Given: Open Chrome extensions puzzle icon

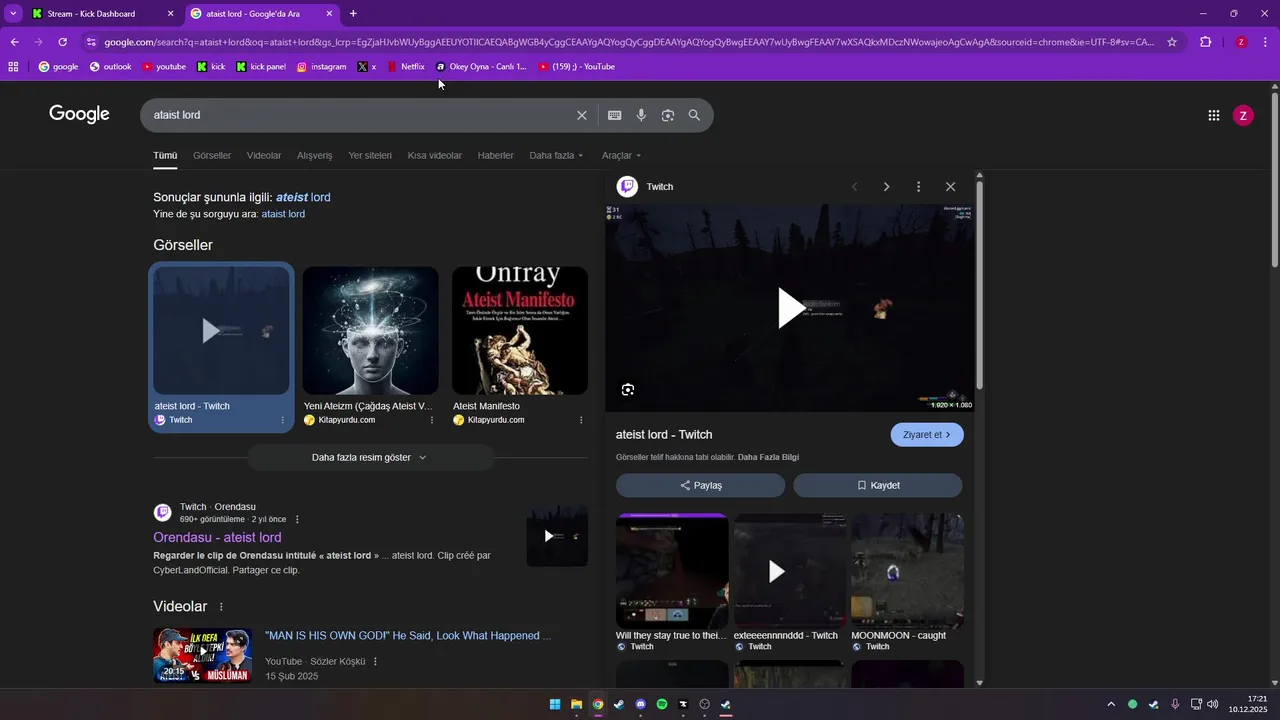Looking at the screenshot, I should click(1205, 42).
